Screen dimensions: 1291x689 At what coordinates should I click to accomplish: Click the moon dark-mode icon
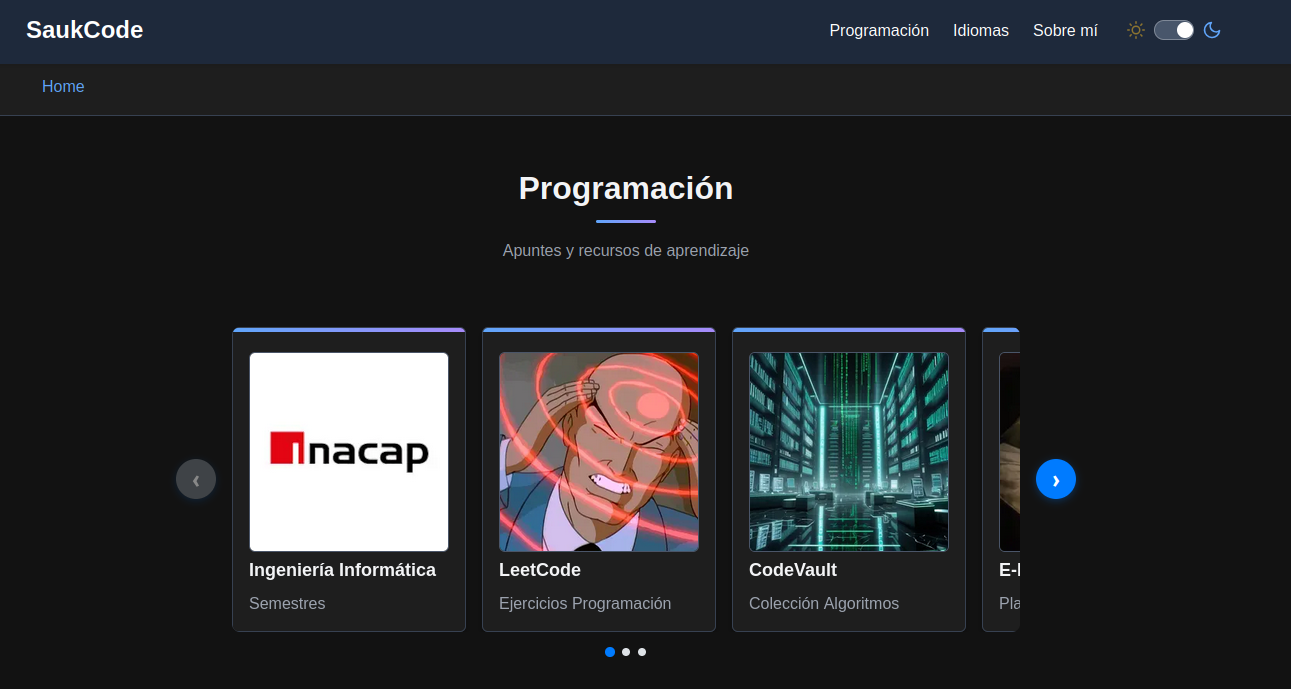[x=1212, y=30]
